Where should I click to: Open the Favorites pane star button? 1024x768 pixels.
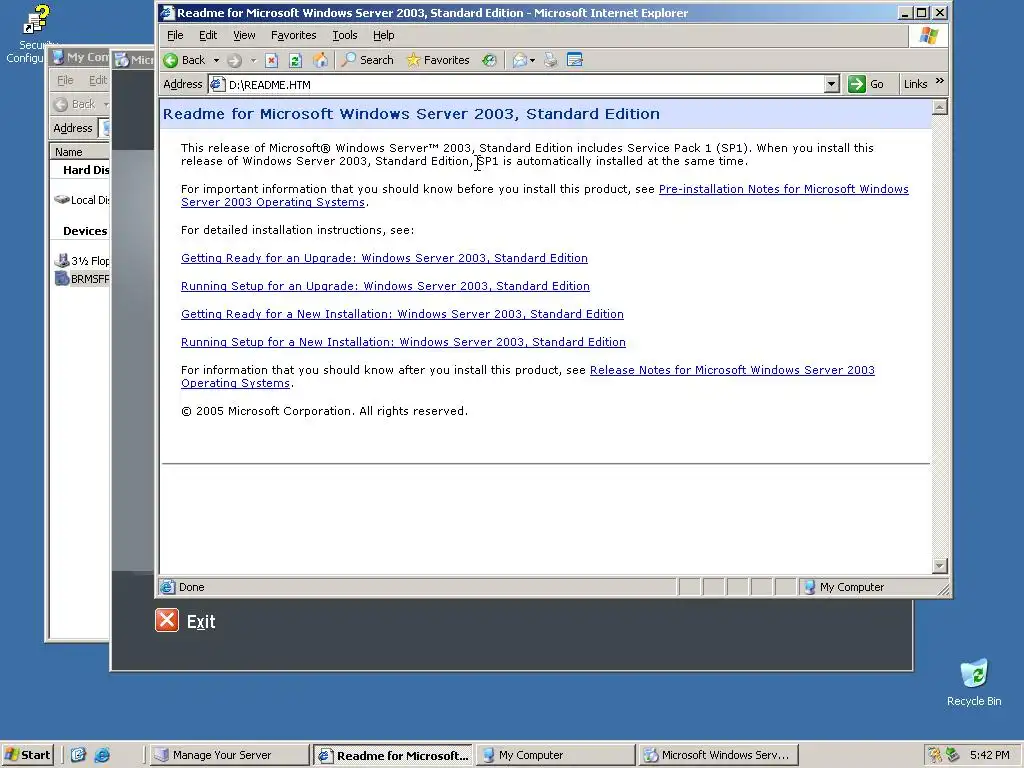click(x=438, y=60)
